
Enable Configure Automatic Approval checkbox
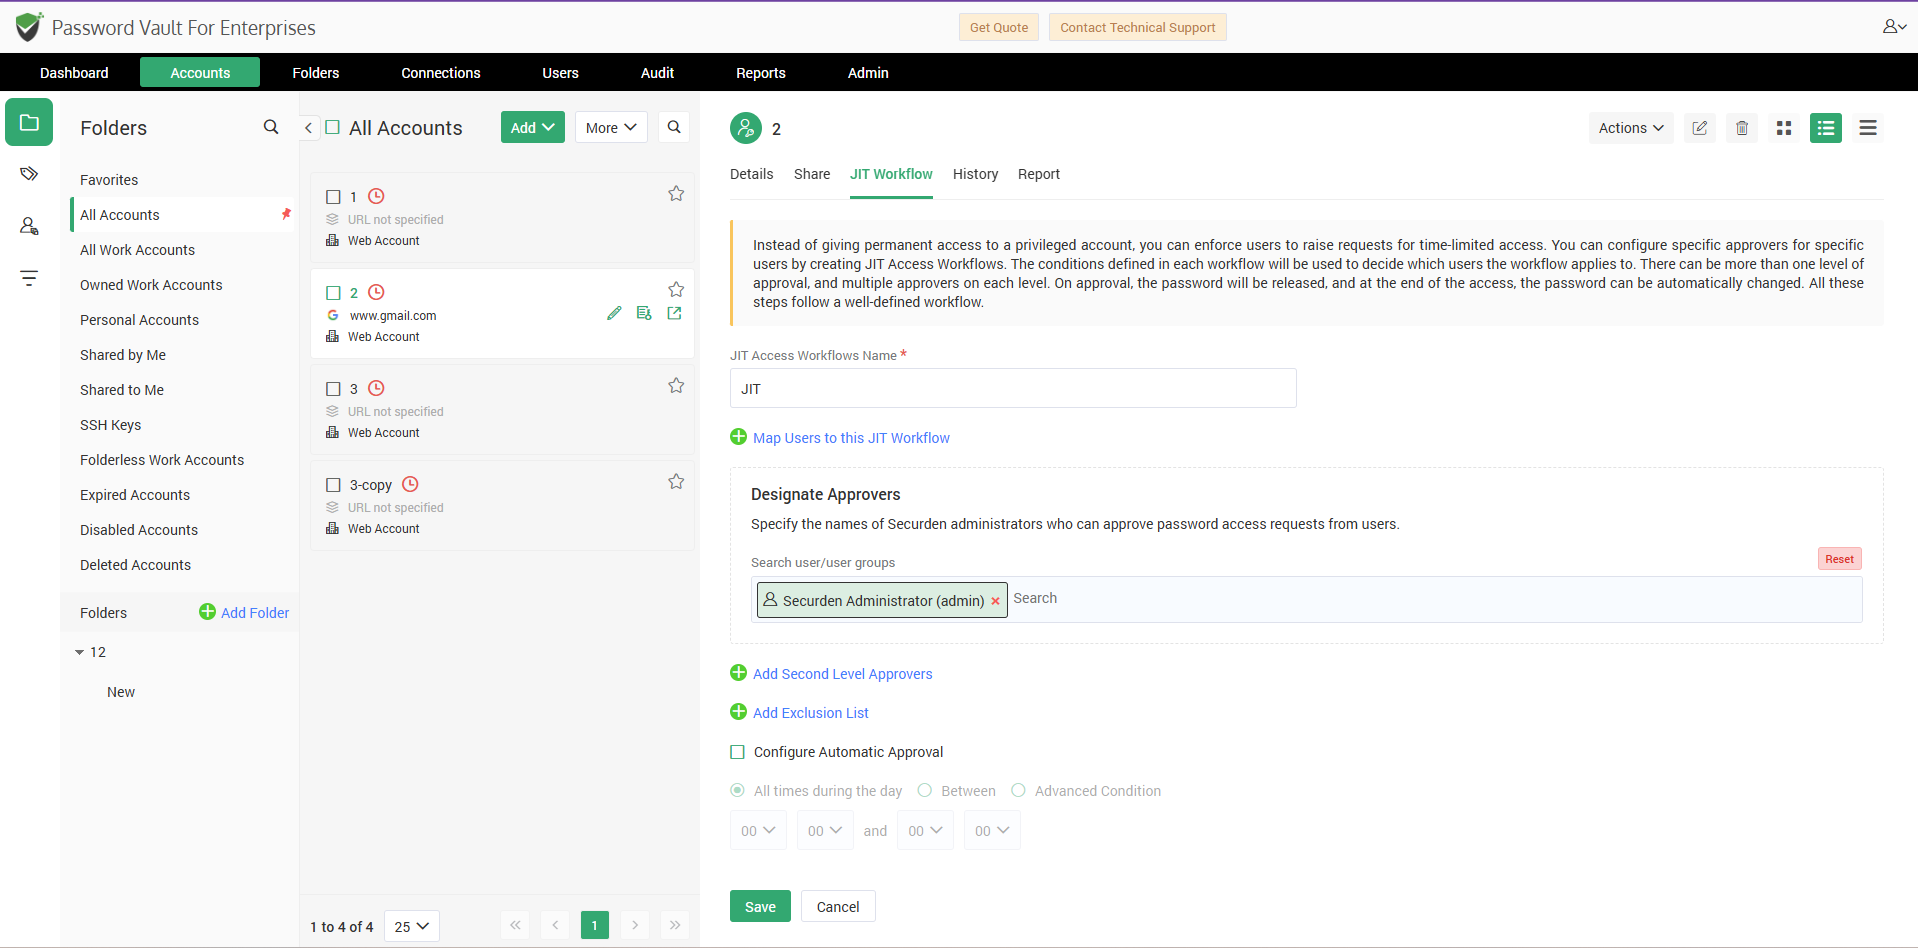point(738,752)
